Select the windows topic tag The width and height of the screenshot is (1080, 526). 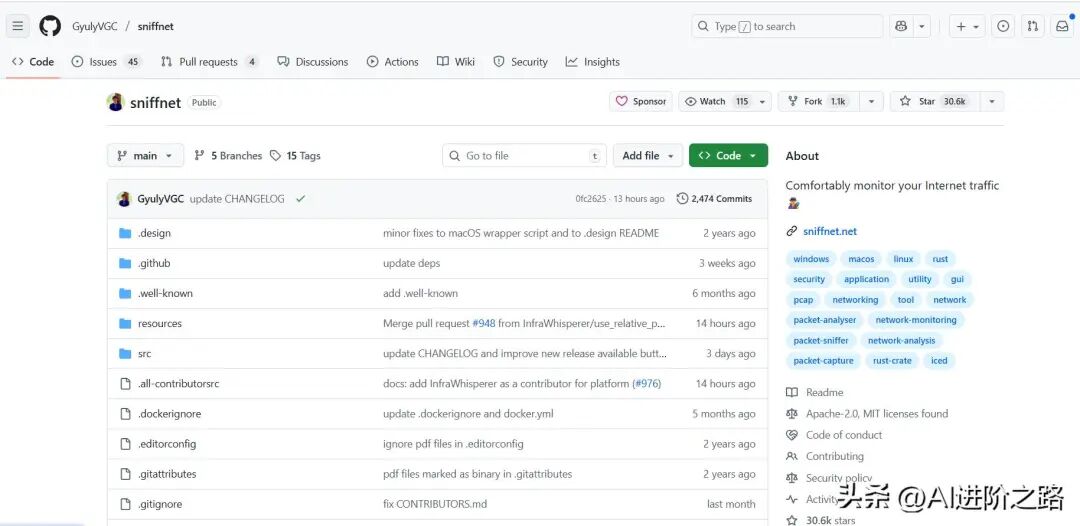[811, 260]
